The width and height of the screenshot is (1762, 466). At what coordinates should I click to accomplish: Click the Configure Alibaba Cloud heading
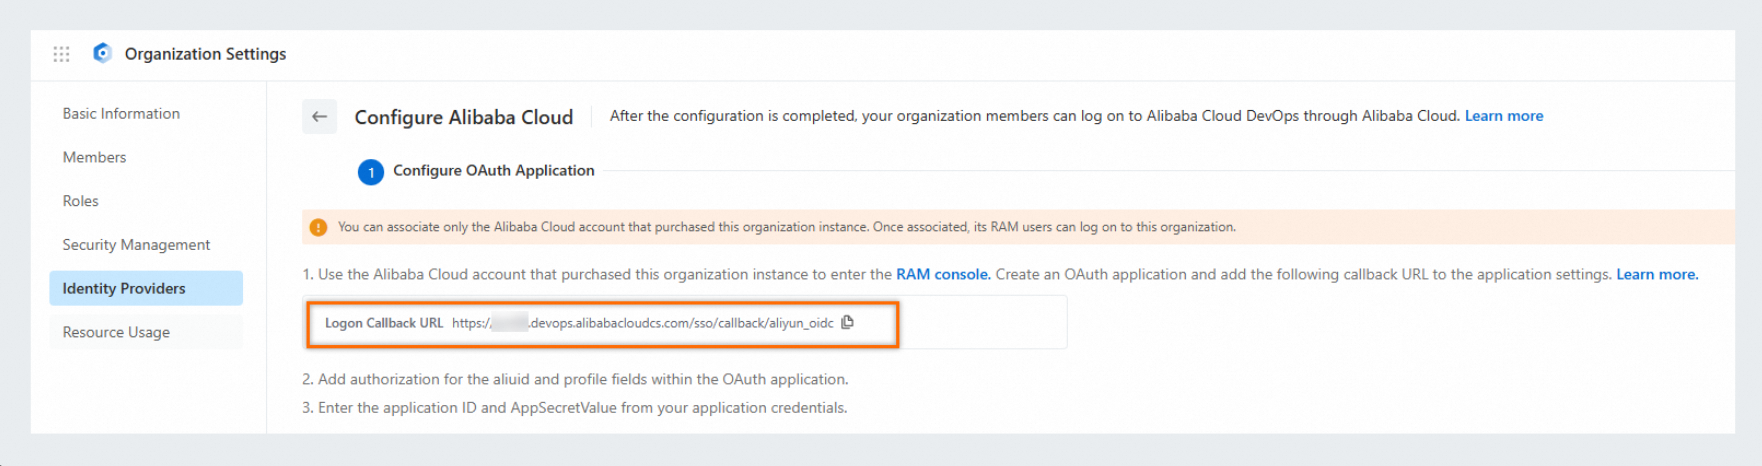point(464,117)
